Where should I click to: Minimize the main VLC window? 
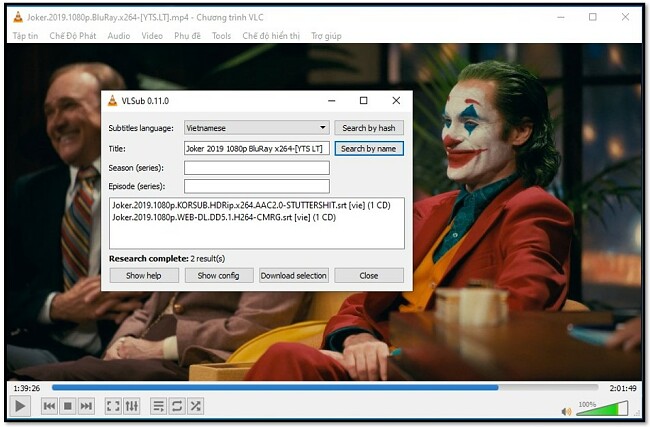(561, 17)
